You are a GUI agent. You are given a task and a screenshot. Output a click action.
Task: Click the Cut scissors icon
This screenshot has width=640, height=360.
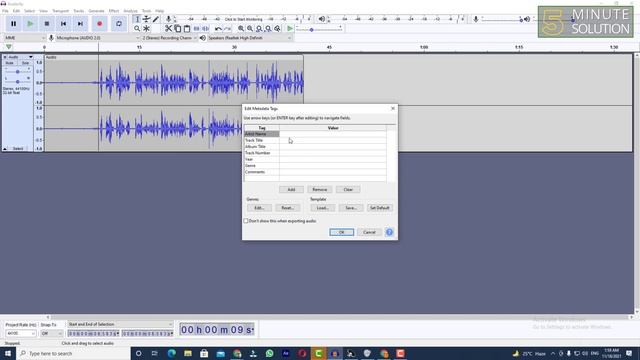click(168, 29)
